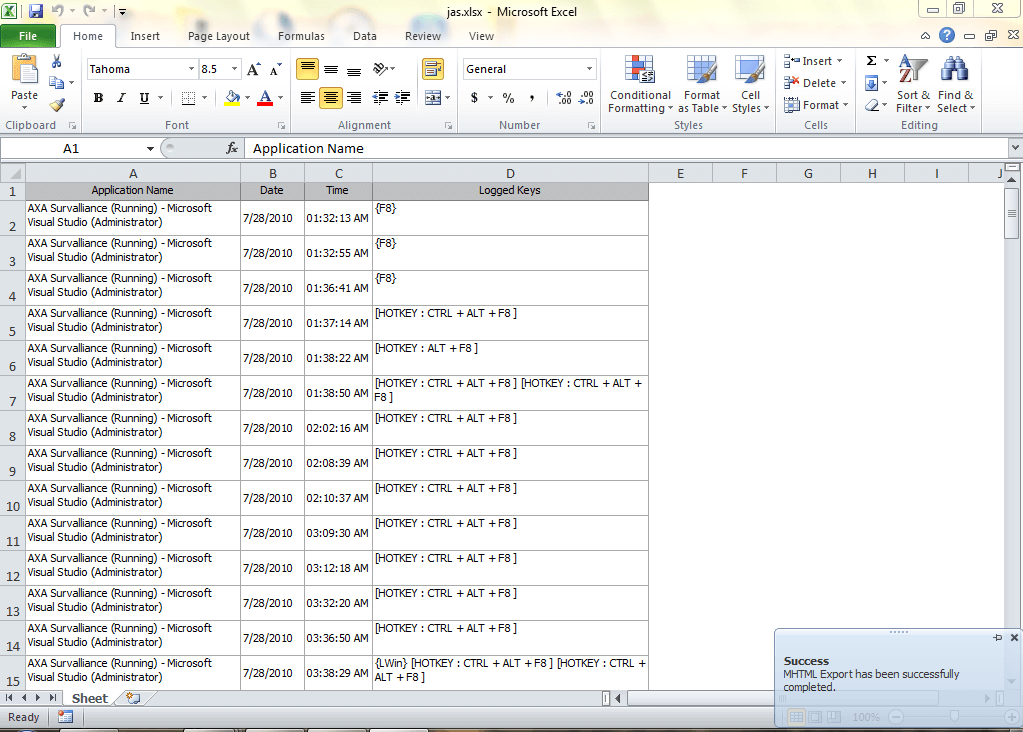Viewport: 1023px width, 732px height.
Task: Click the yellow Fill Color swatch
Action: point(232,98)
